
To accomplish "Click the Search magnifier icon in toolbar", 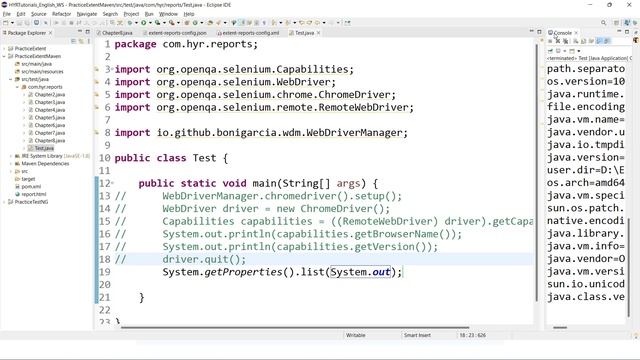I will point(603,23).
